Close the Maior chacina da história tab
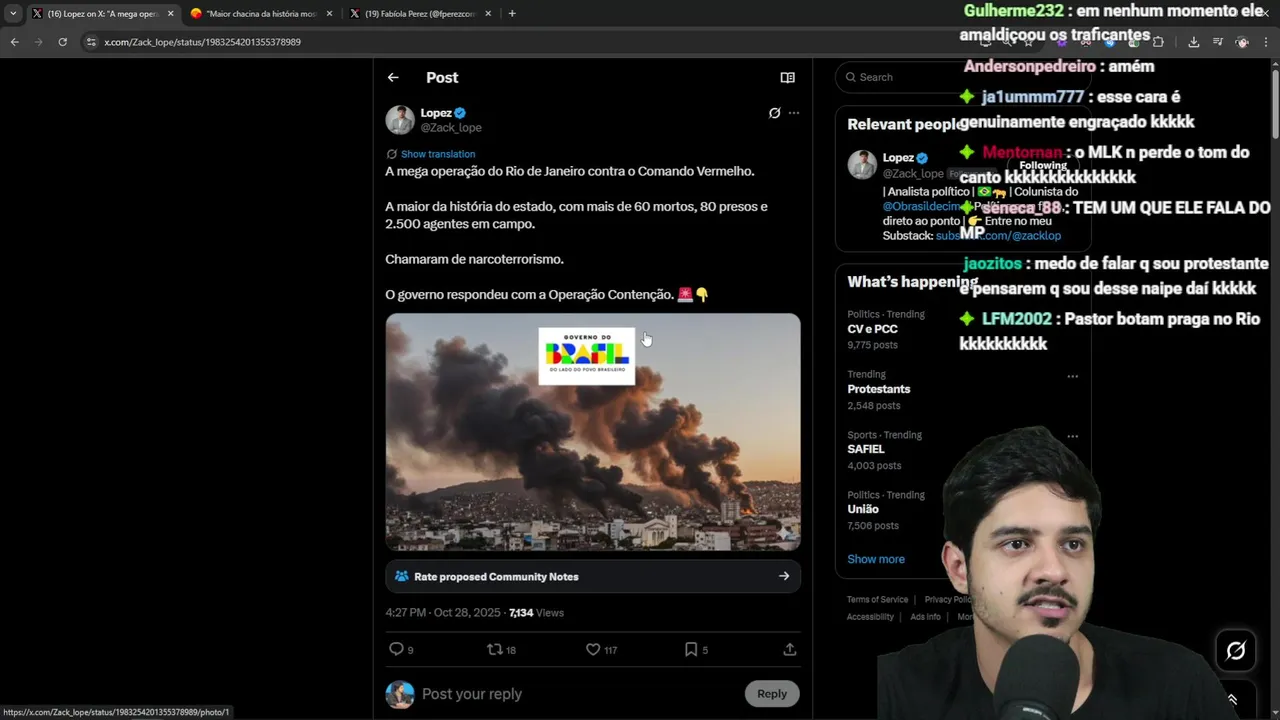 (x=329, y=13)
